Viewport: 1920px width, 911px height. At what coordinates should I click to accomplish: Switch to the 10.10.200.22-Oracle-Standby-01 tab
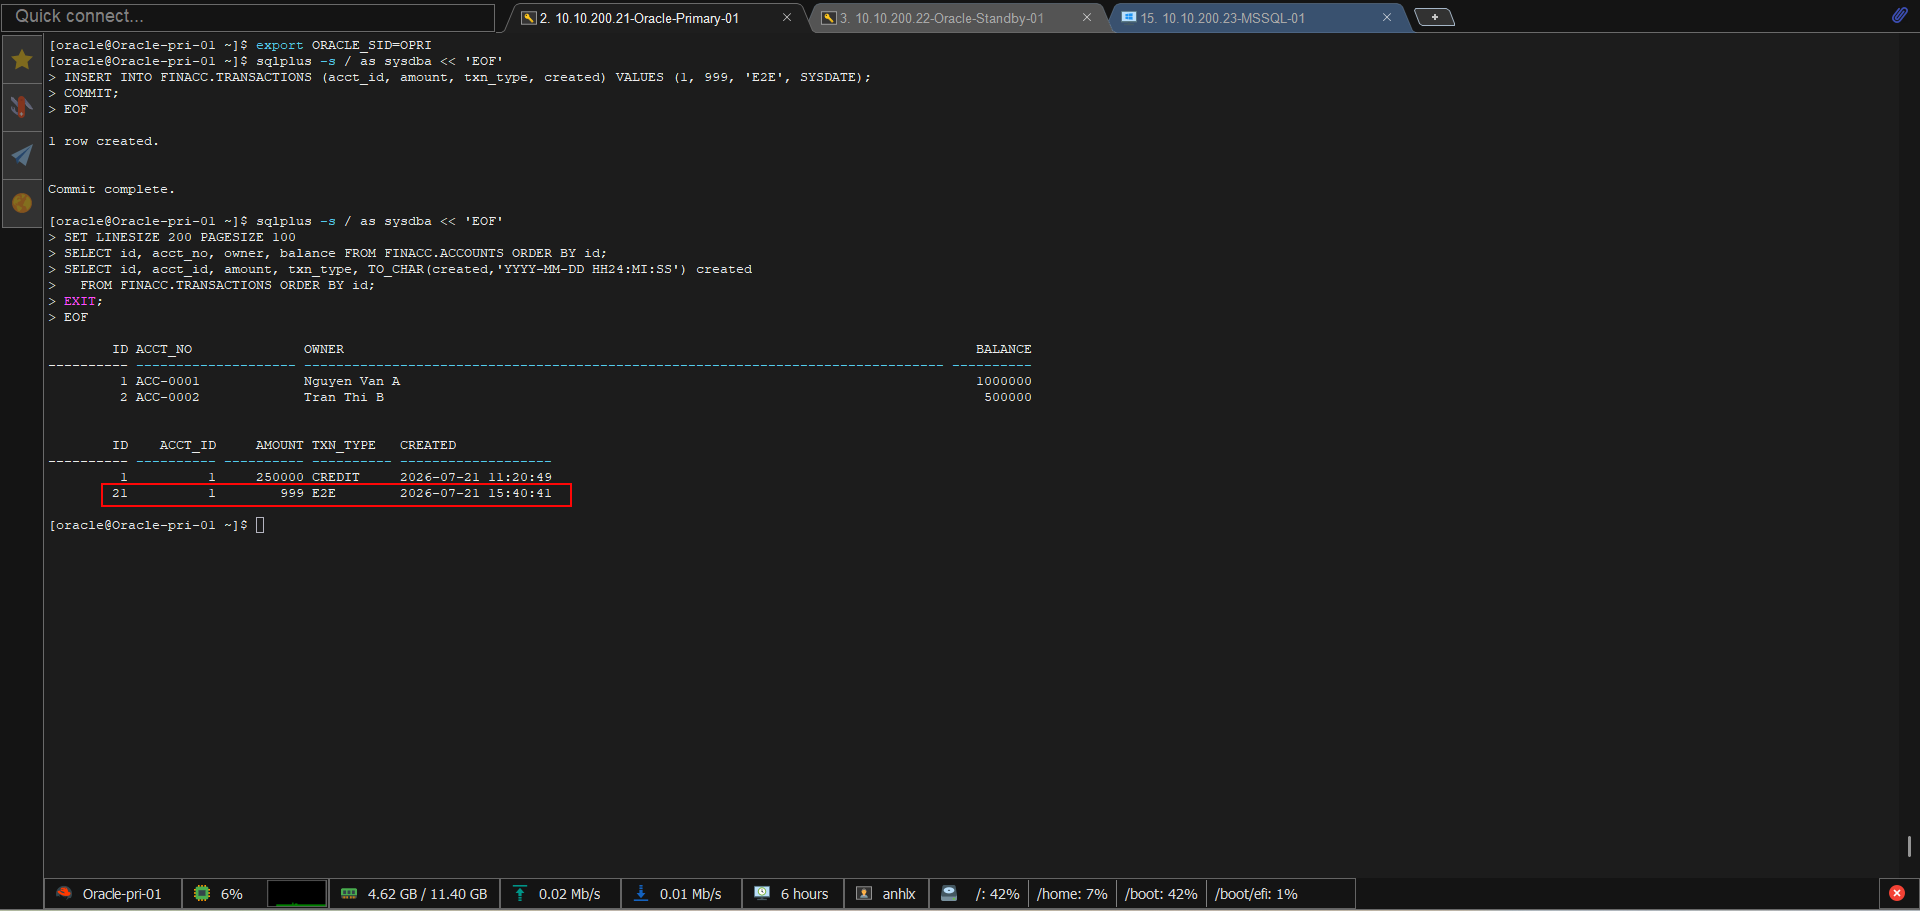[948, 18]
